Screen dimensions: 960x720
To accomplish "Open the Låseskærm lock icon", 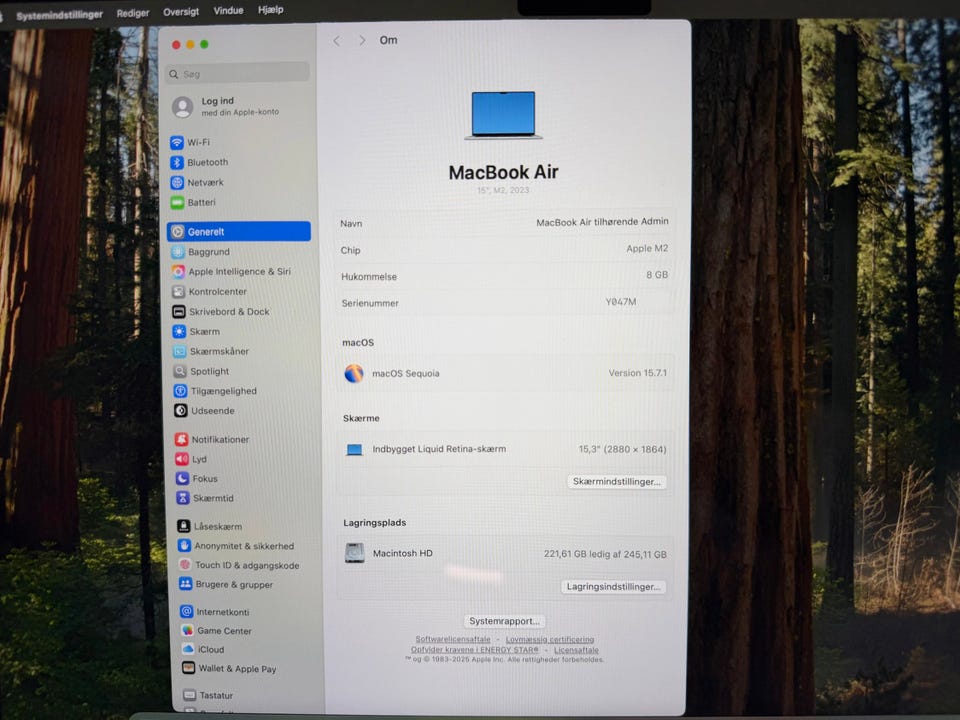I will coord(184,526).
